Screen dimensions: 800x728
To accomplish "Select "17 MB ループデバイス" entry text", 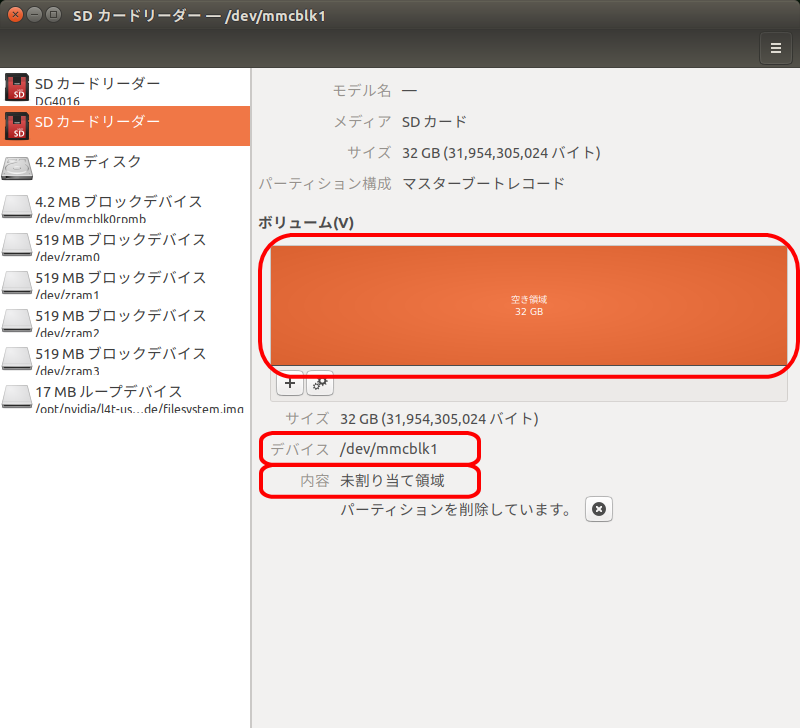I will tap(109, 392).
